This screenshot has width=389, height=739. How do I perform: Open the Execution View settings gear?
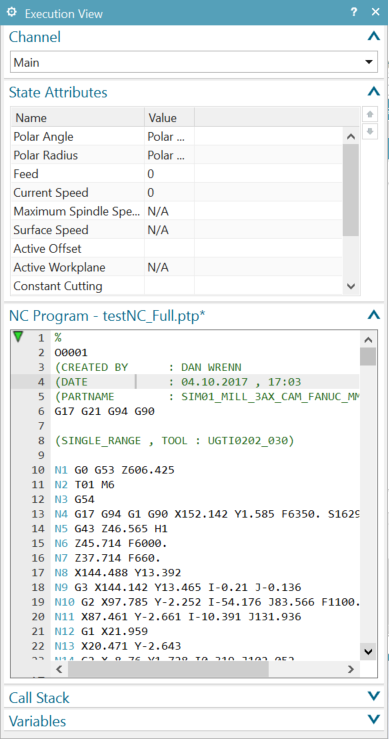[x=12, y=12]
